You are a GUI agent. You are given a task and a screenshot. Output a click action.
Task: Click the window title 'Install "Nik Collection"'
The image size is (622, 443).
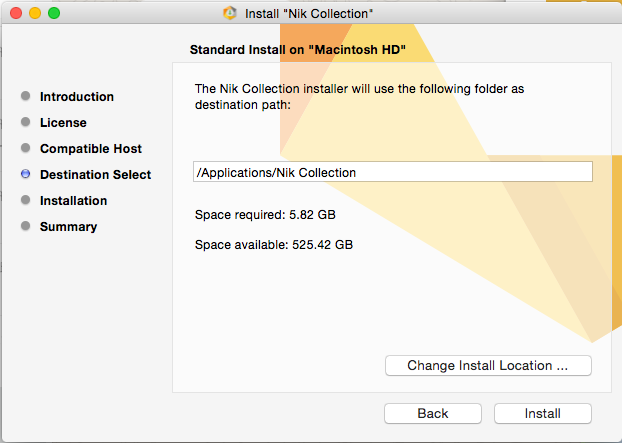pos(309,13)
